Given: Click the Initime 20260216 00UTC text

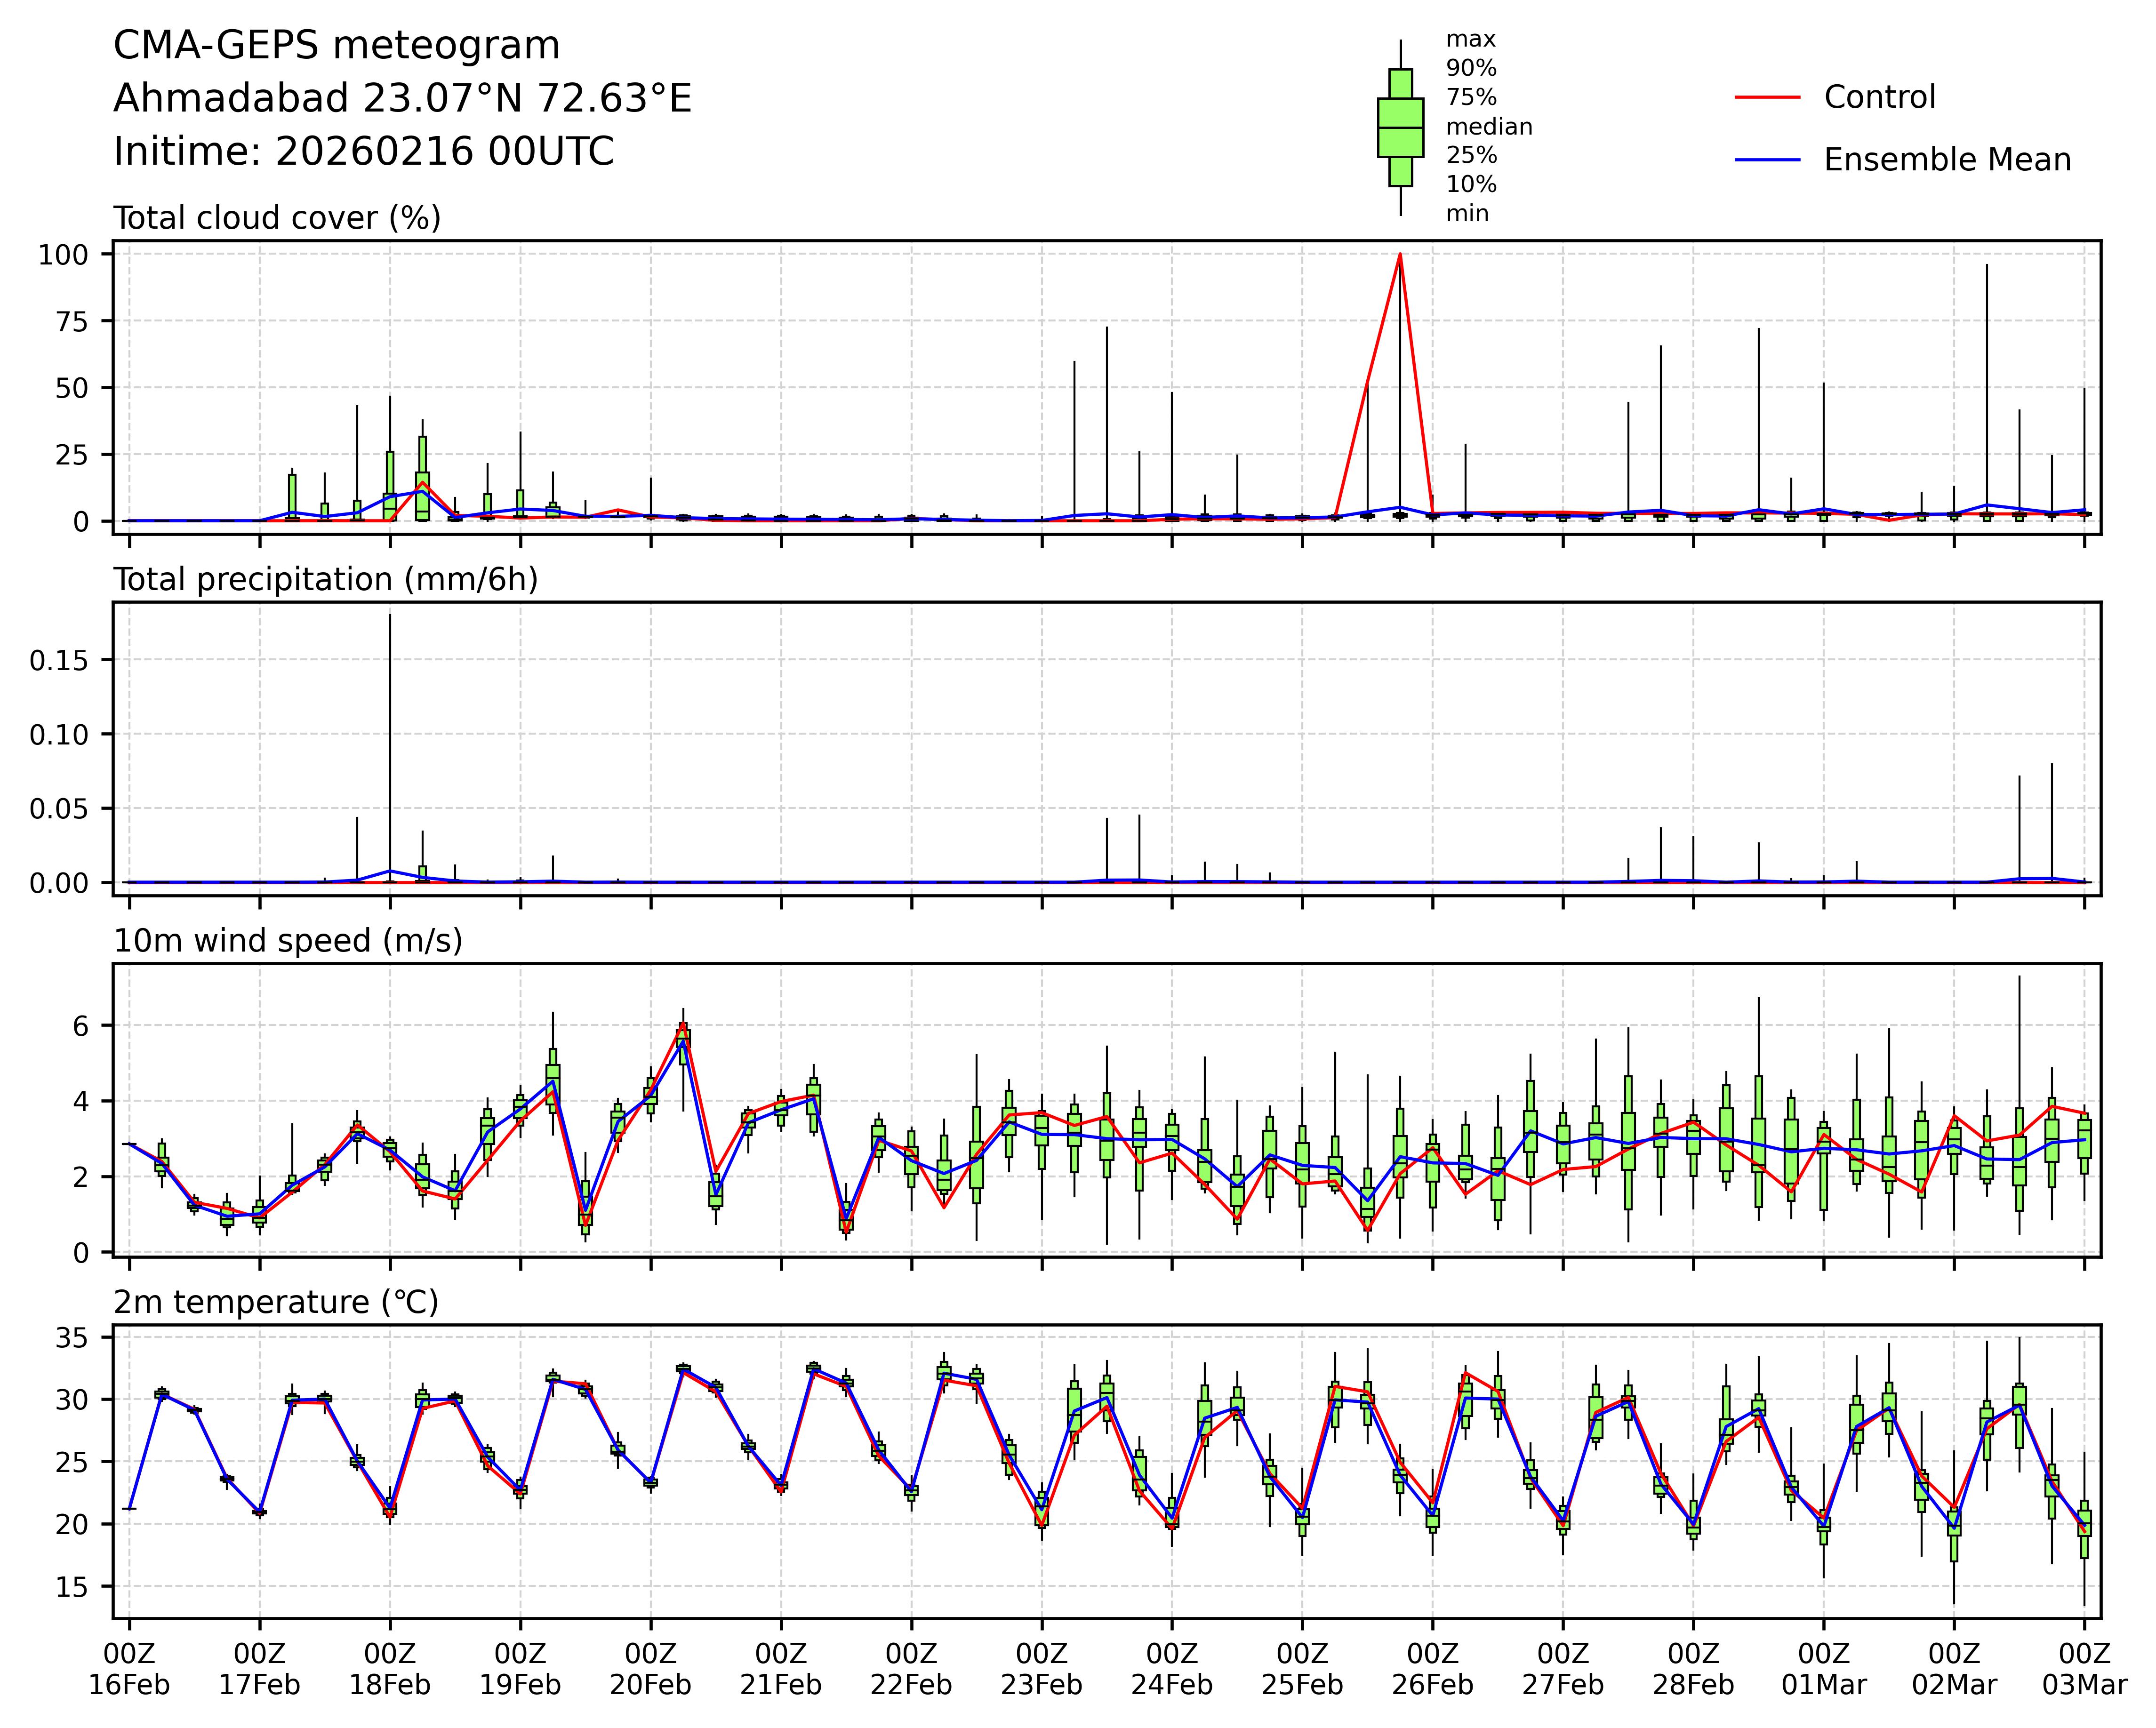Looking at the screenshot, I should click(x=363, y=152).
